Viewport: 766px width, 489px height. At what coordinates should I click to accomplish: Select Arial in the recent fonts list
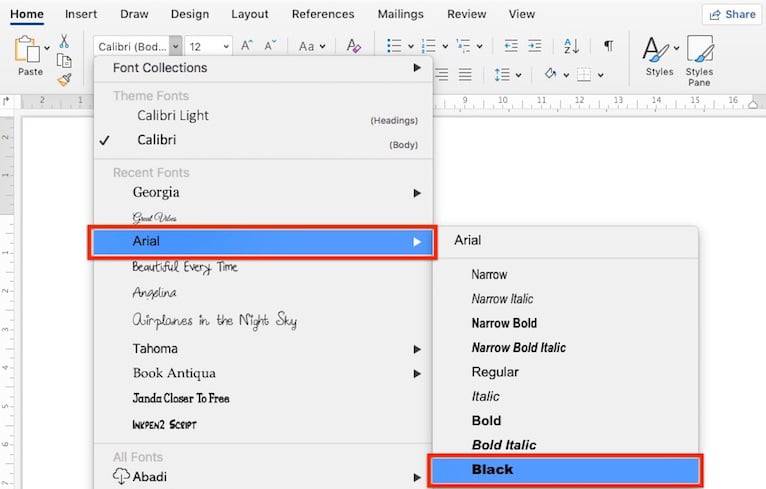click(x=263, y=242)
